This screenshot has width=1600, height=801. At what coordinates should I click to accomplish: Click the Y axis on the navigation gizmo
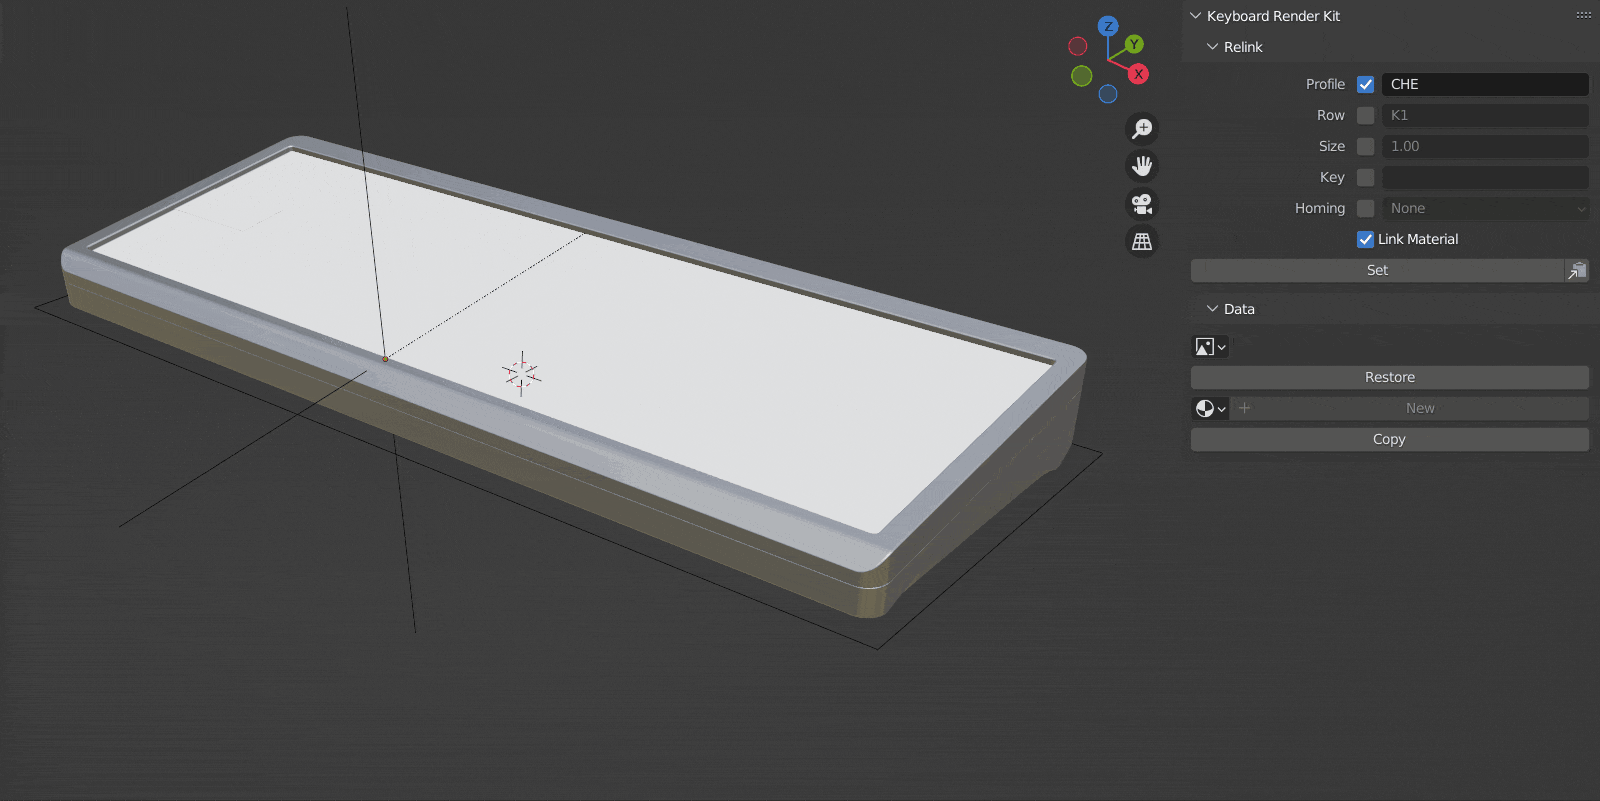1134,44
